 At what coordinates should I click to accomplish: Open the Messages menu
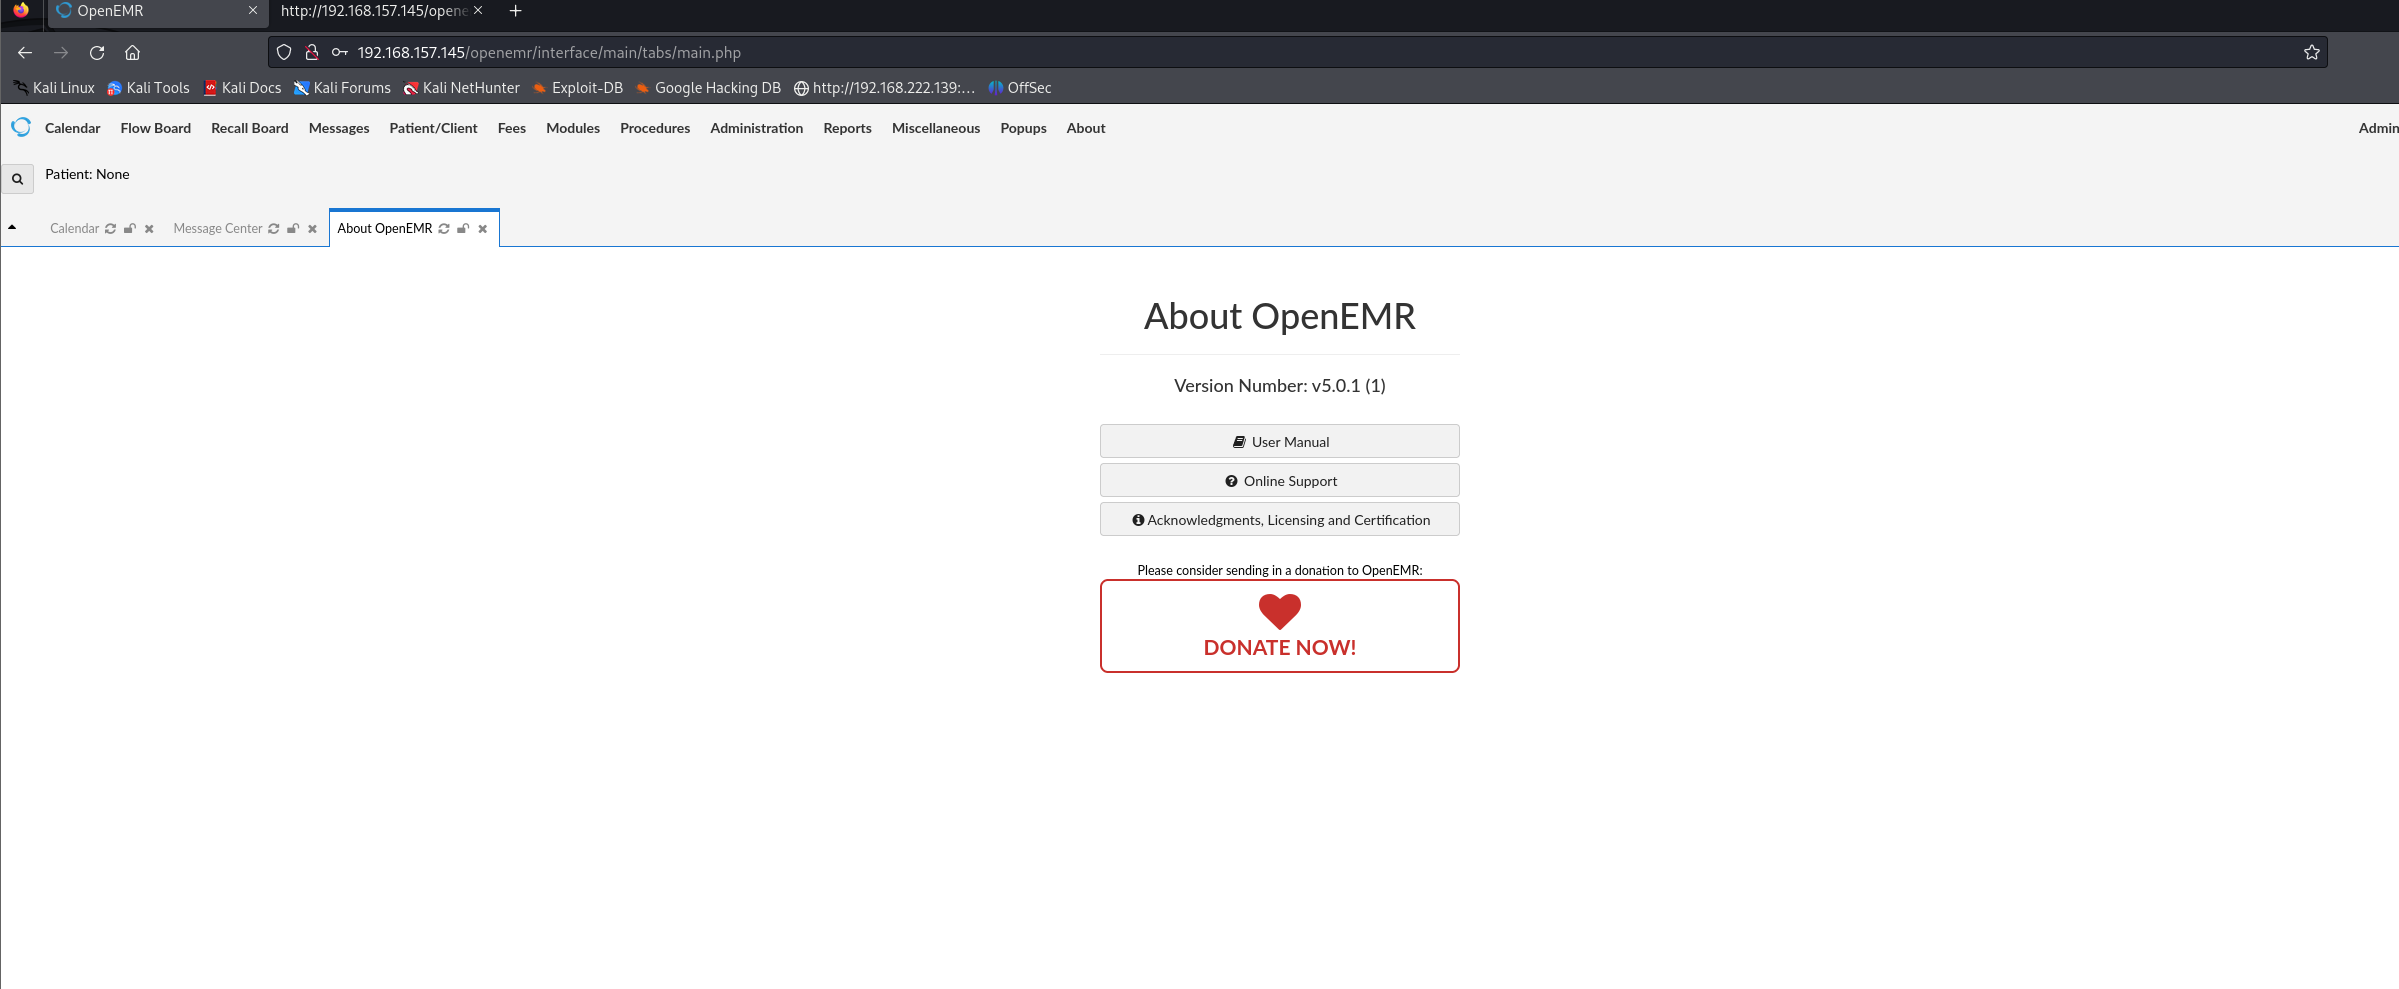tap(339, 128)
